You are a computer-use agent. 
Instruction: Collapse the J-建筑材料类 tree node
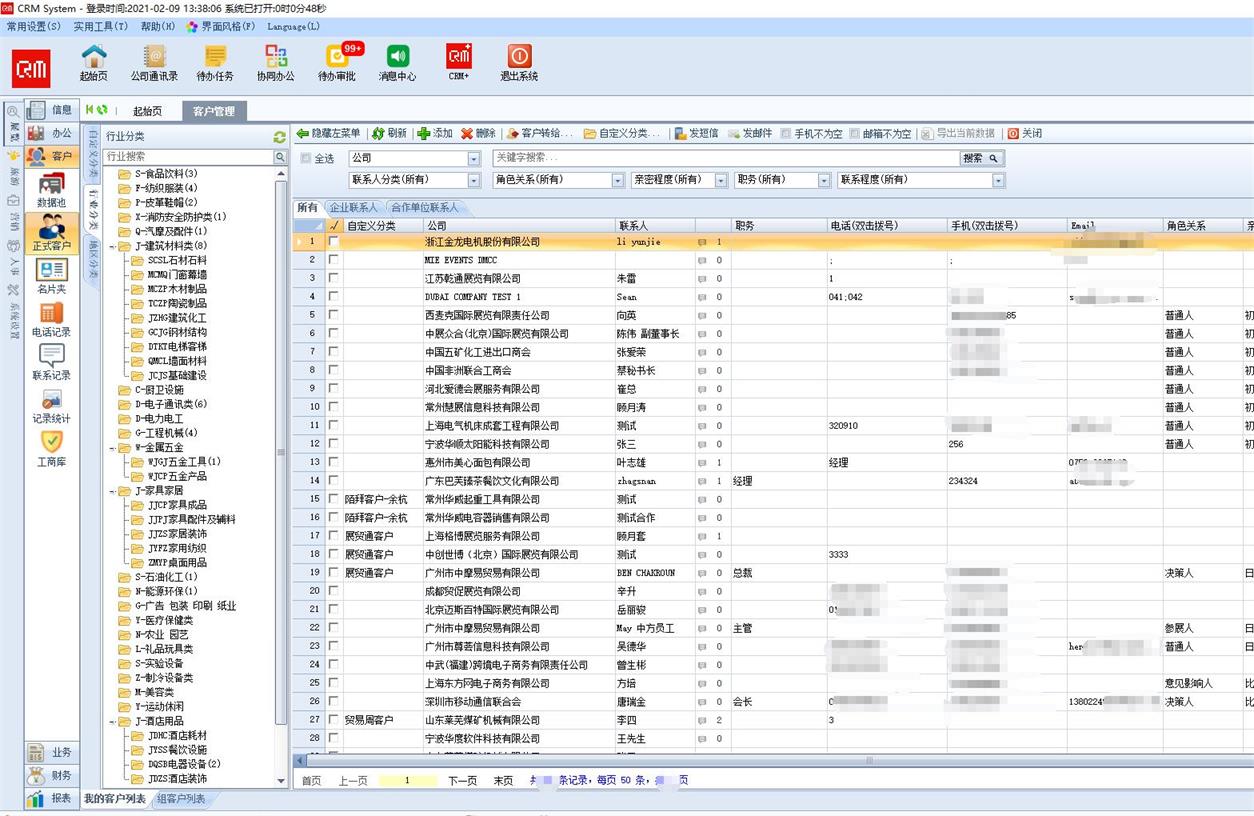click(113, 246)
